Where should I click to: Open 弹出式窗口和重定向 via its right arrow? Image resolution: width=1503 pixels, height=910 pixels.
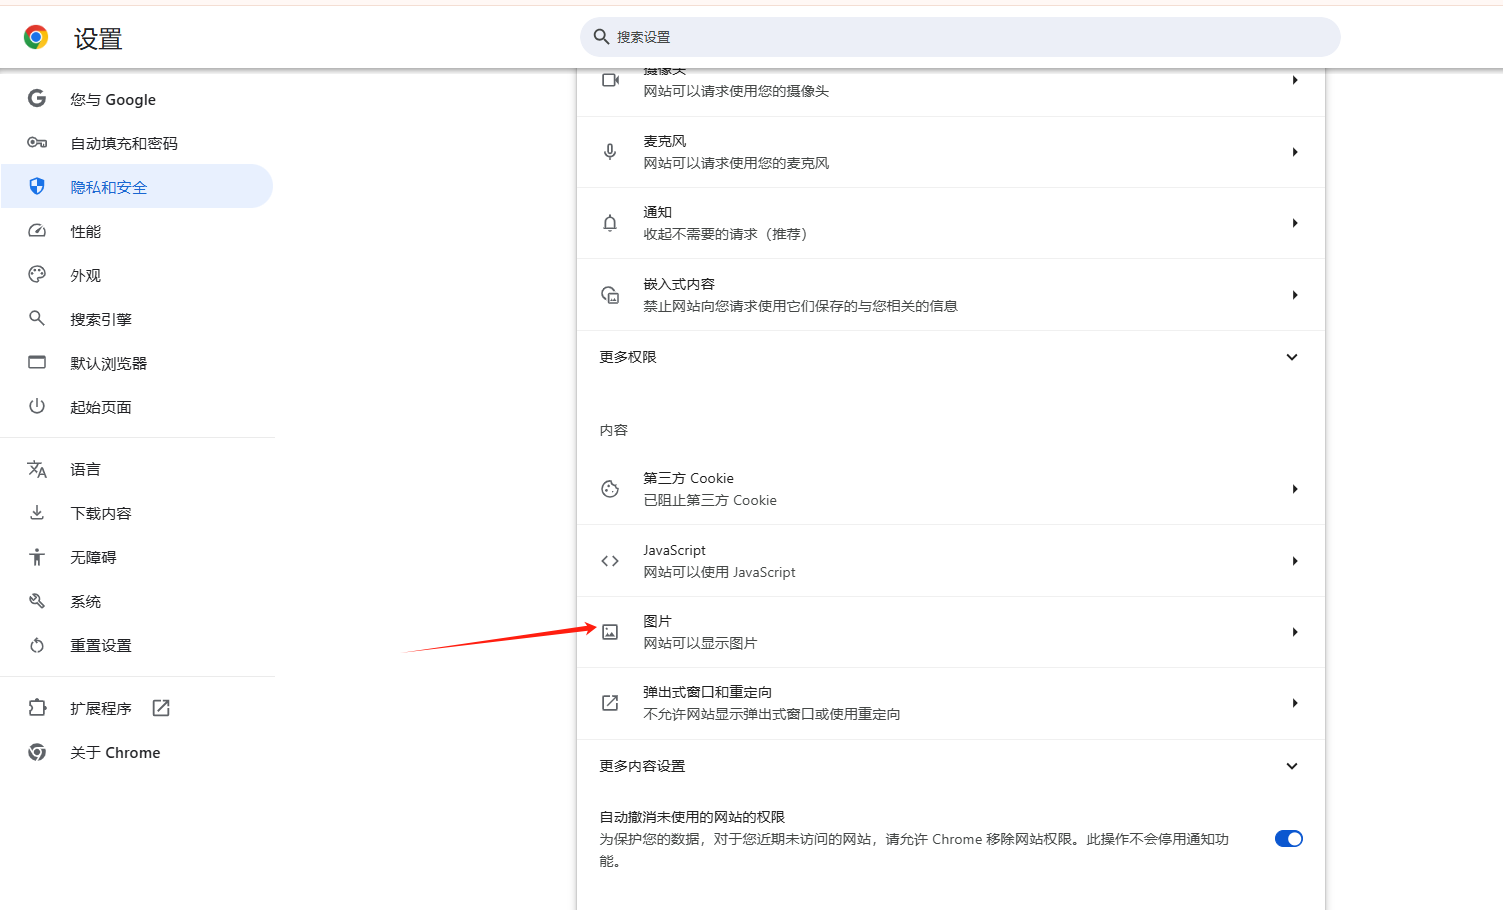[1295, 703]
